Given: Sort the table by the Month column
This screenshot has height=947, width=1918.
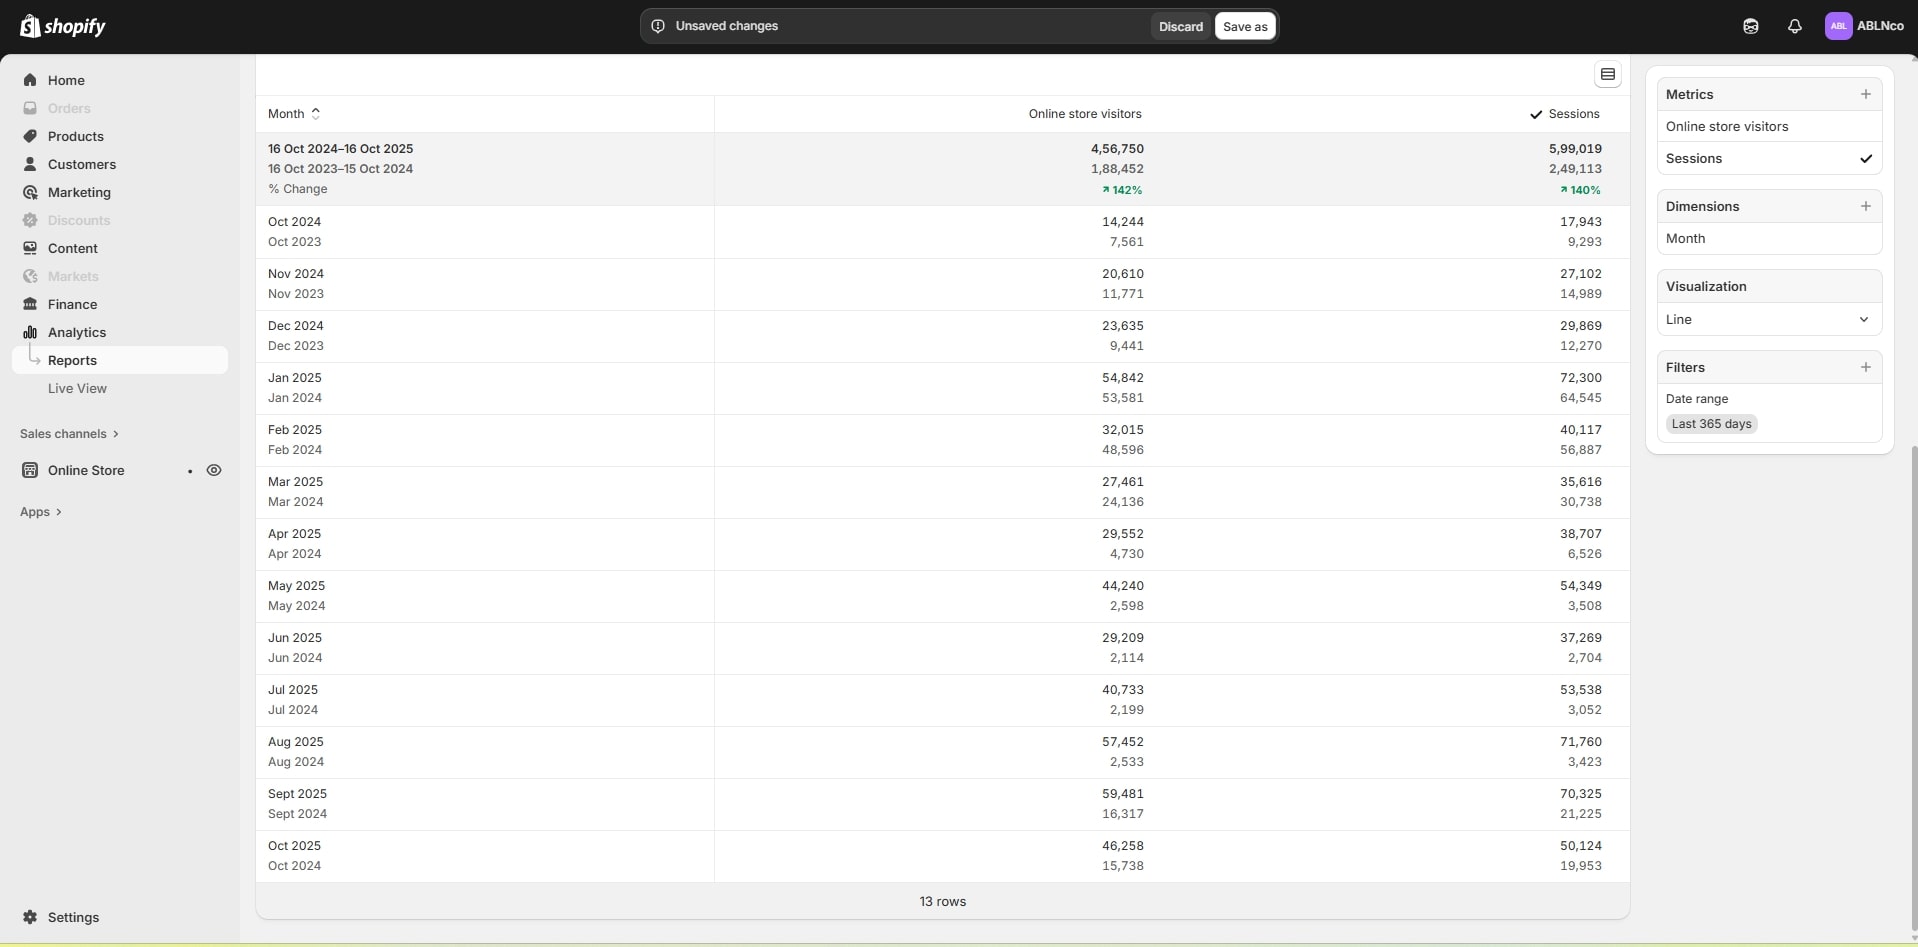Looking at the screenshot, I should click(x=294, y=114).
